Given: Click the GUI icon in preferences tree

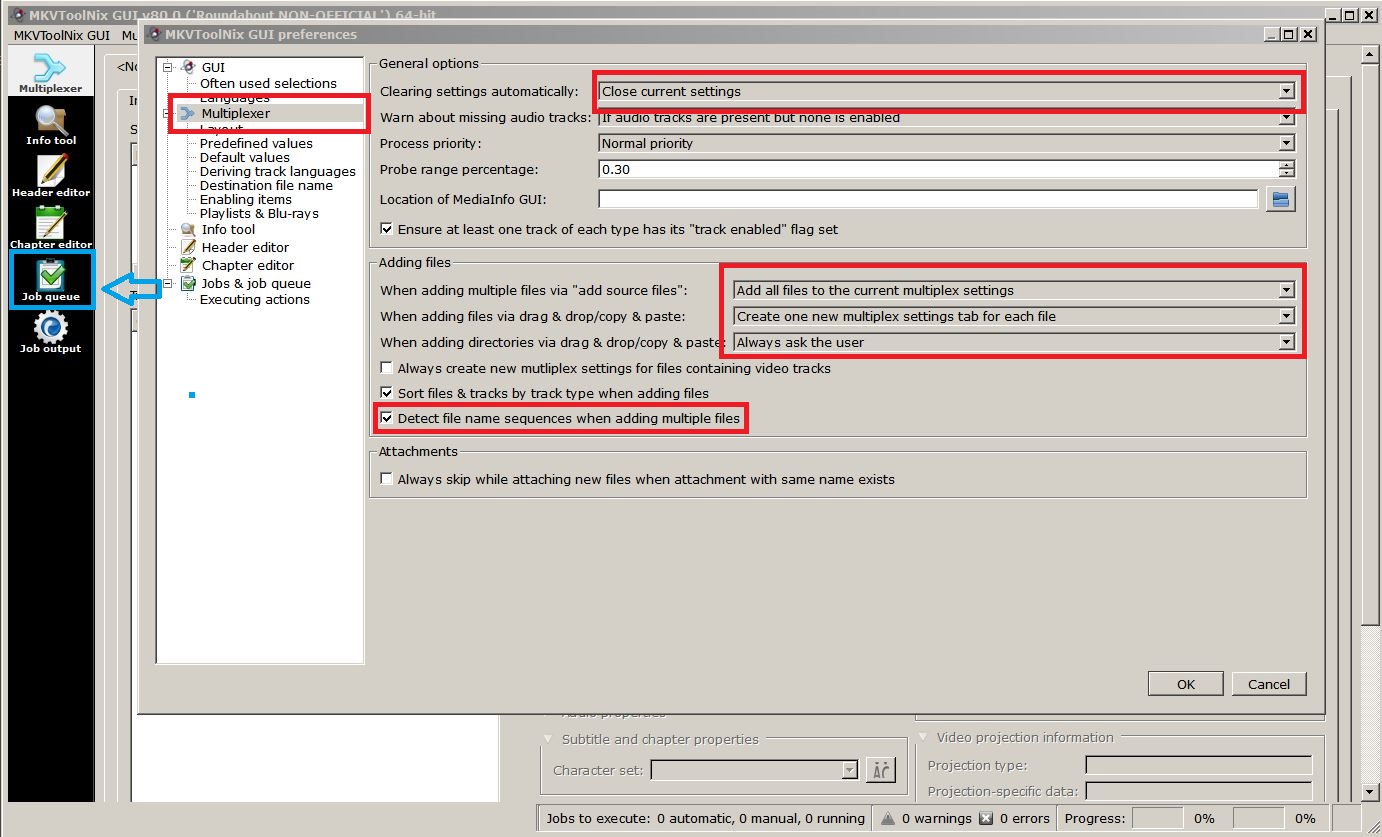Looking at the screenshot, I should pos(189,67).
